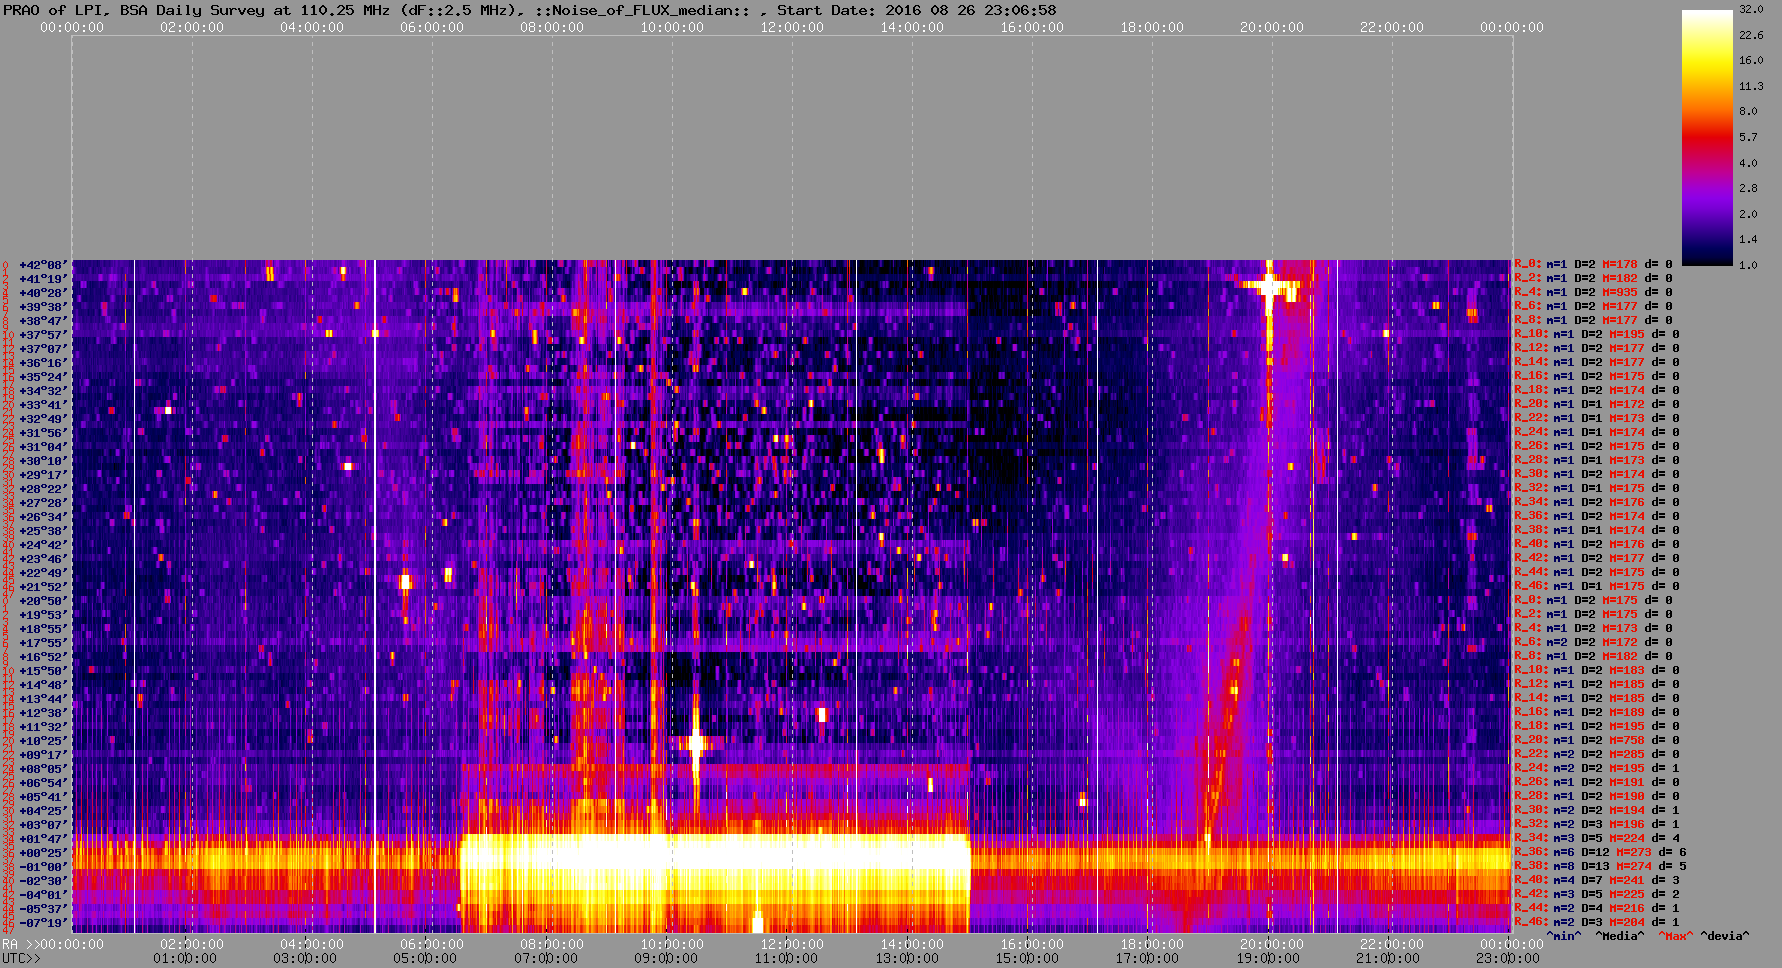Click the 'RA >>' axis label
1782x968 pixels.
(x=19, y=945)
